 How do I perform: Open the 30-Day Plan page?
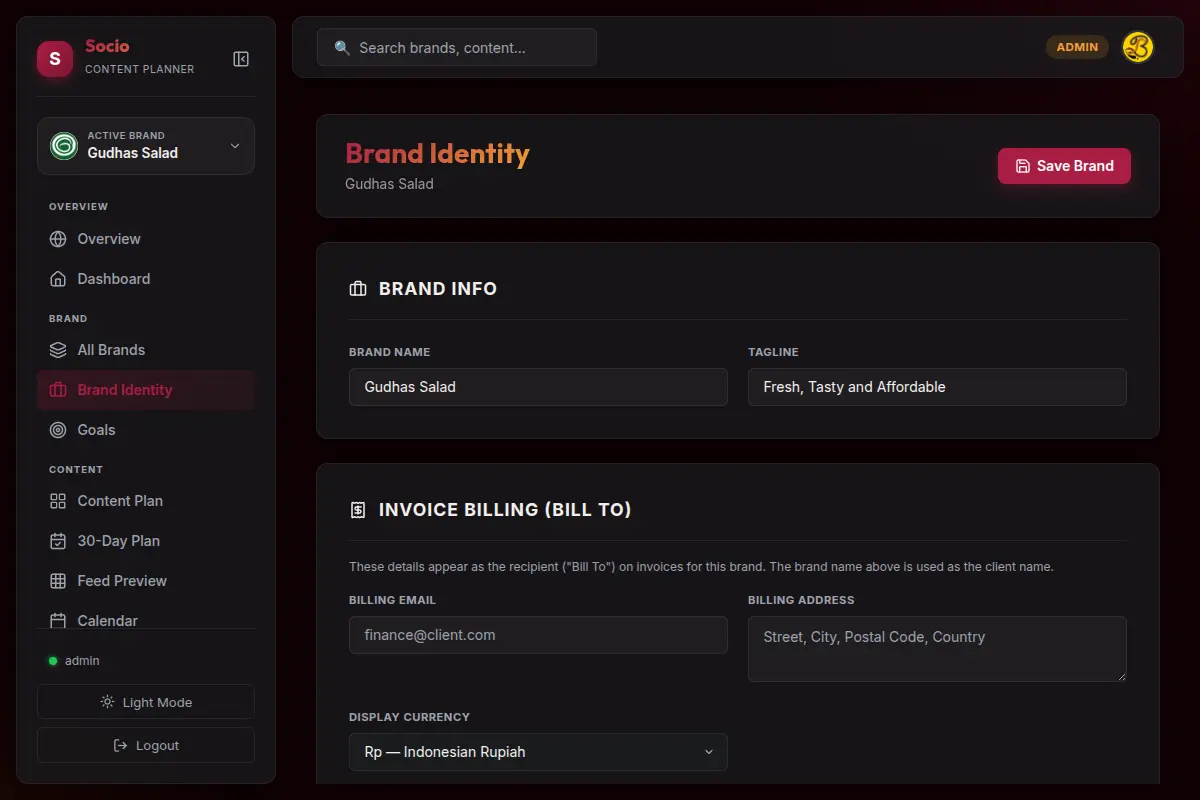pos(146,541)
